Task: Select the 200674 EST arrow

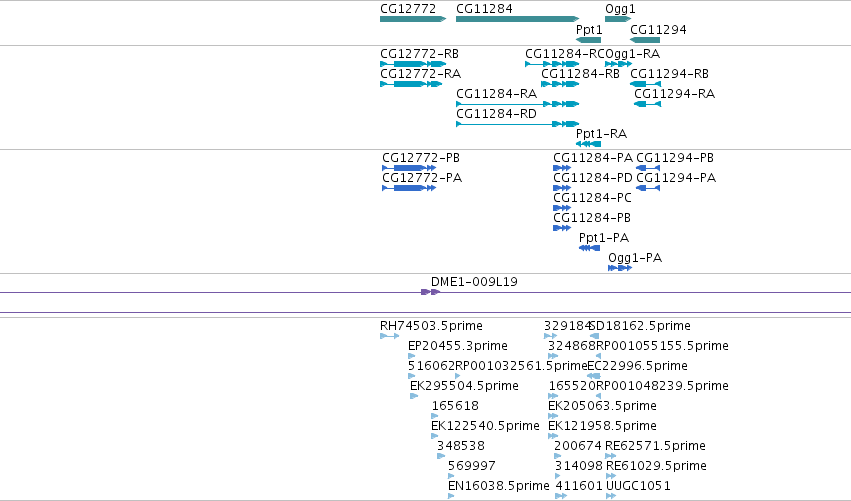Action: (x=558, y=456)
